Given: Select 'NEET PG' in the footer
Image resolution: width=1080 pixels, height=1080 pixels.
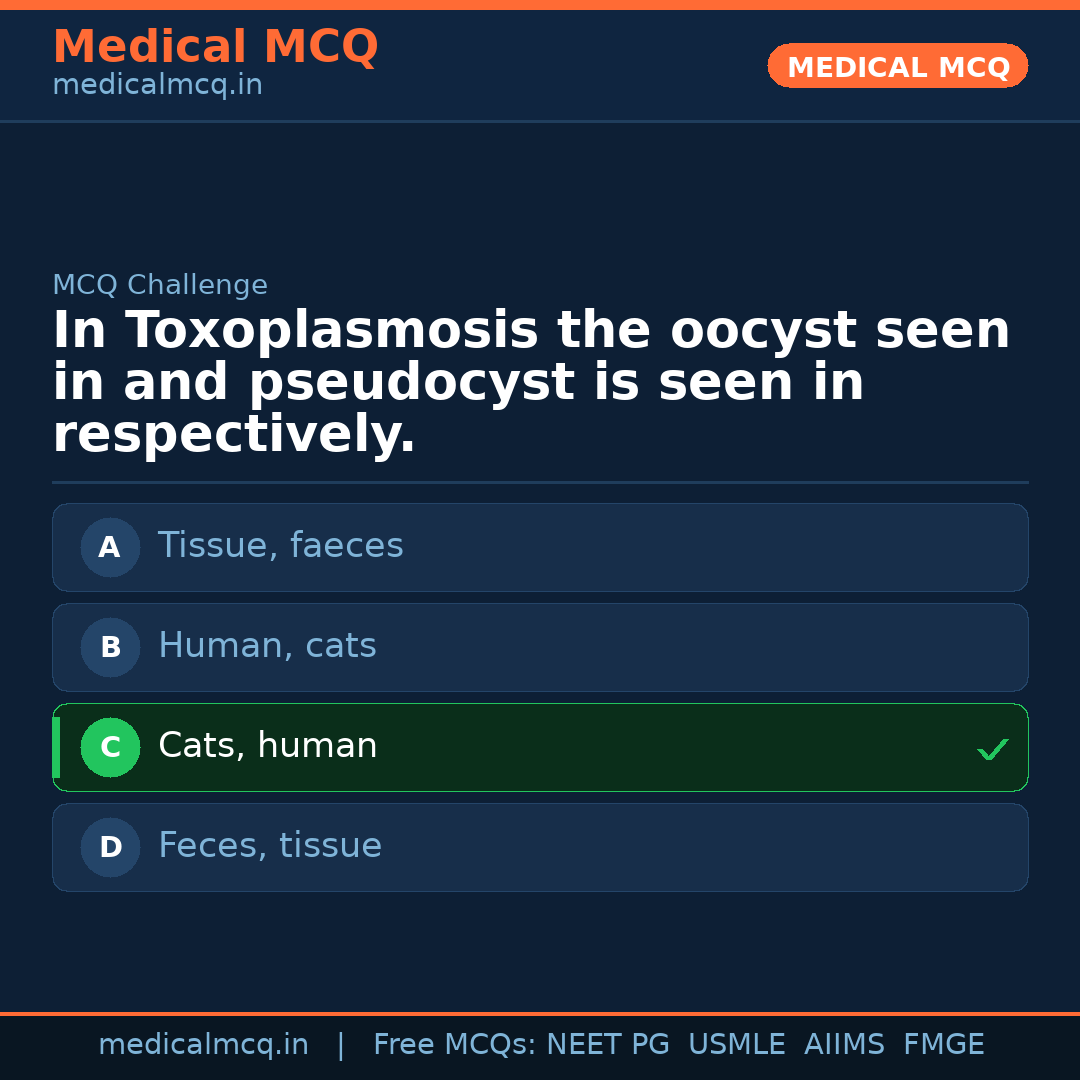Looking at the screenshot, I should 607,1043.
